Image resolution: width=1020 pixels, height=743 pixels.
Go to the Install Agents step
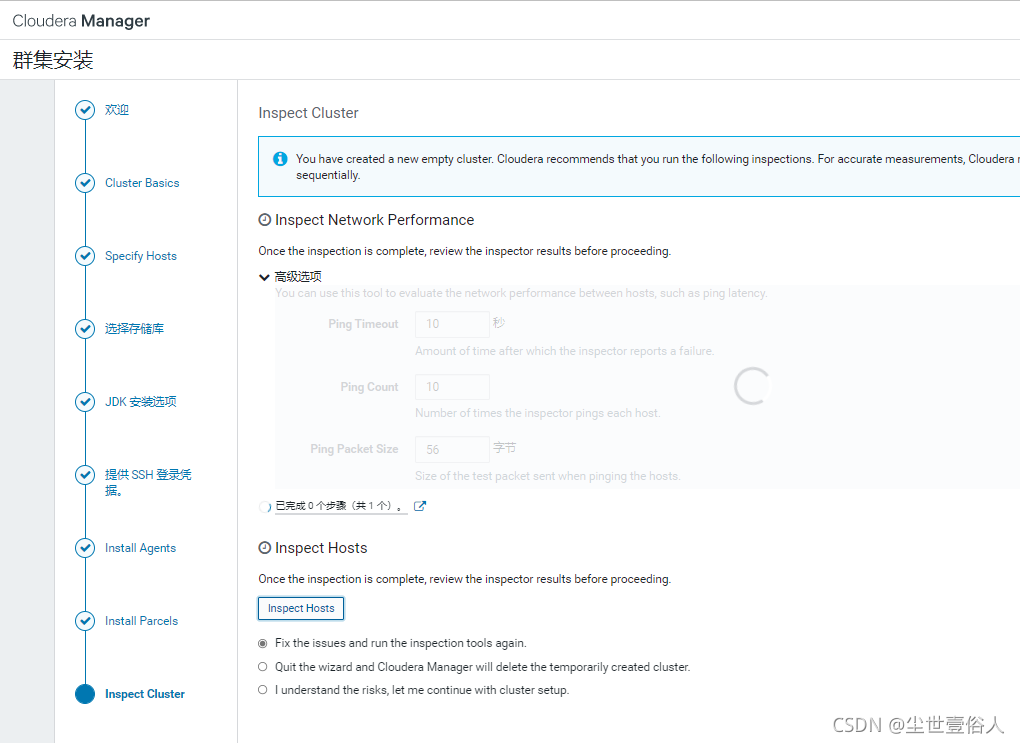tap(141, 548)
